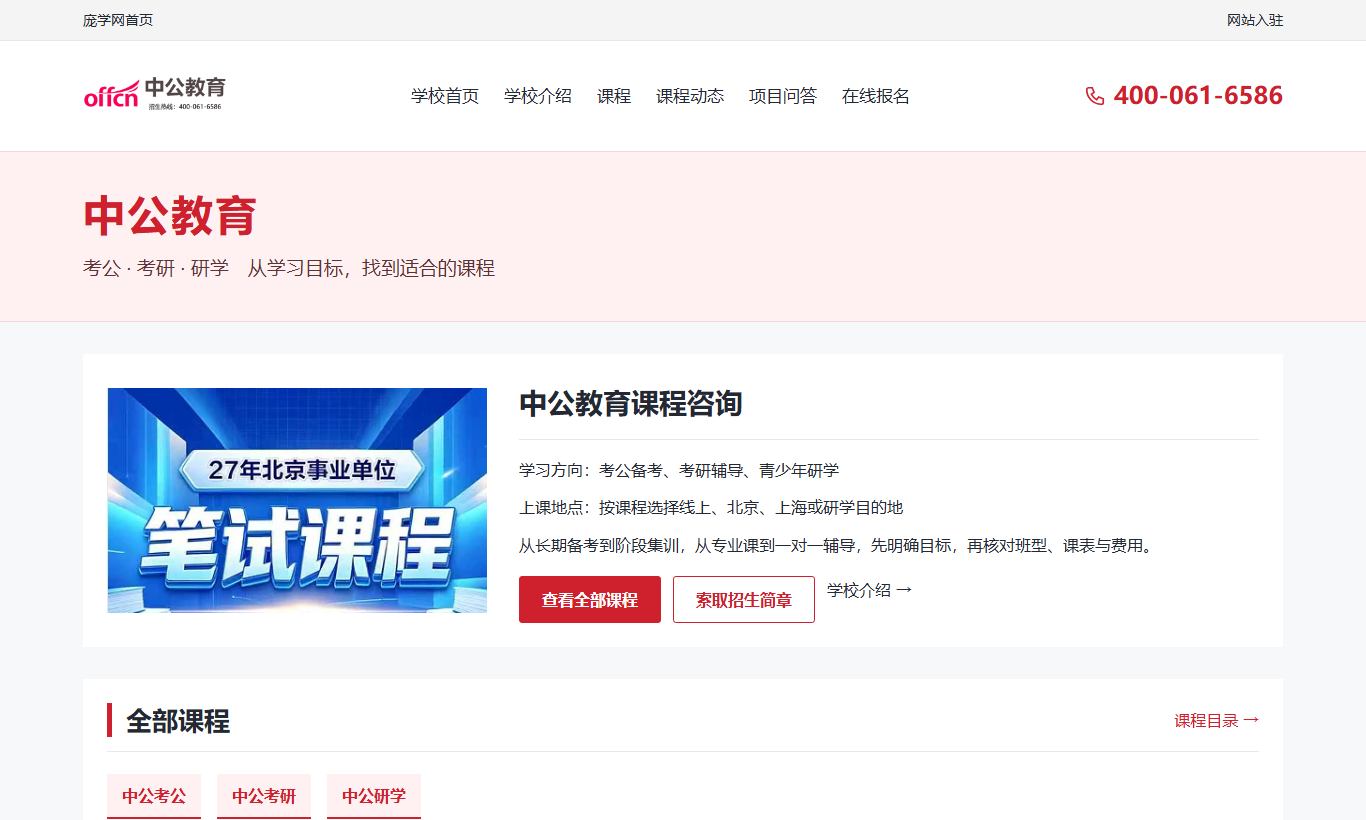
Task: Switch to the 中公研学 tab
Action: [x=374, y=796]
